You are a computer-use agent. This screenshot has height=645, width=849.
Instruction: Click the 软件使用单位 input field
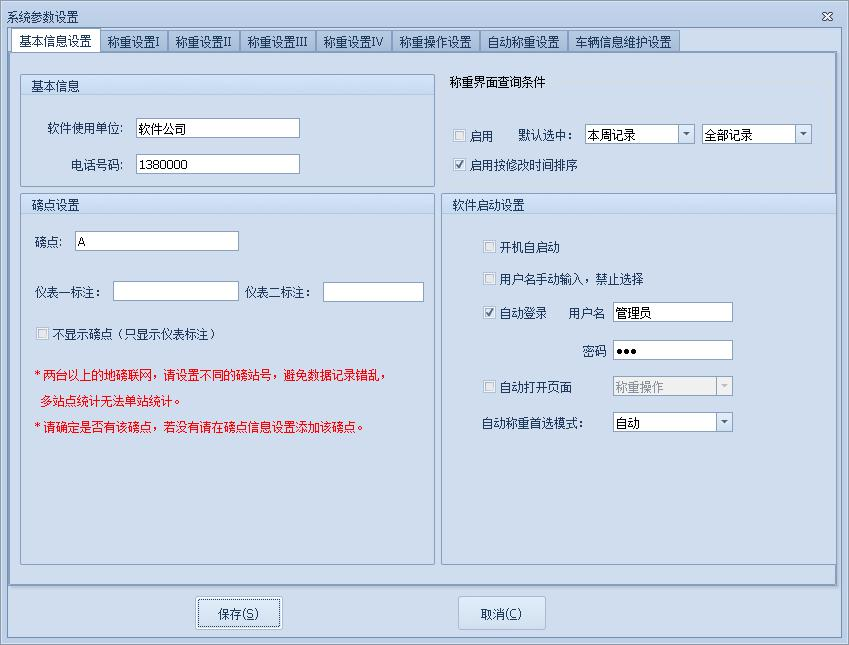tap(218, 128)
